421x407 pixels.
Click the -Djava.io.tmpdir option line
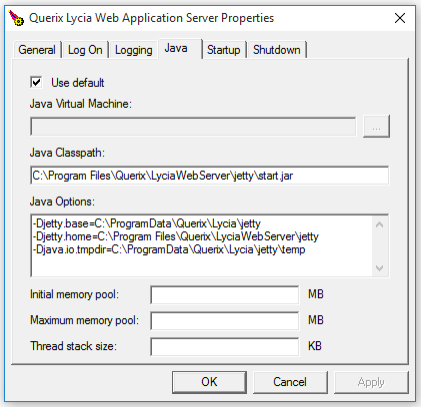click(x=169, y=250)
